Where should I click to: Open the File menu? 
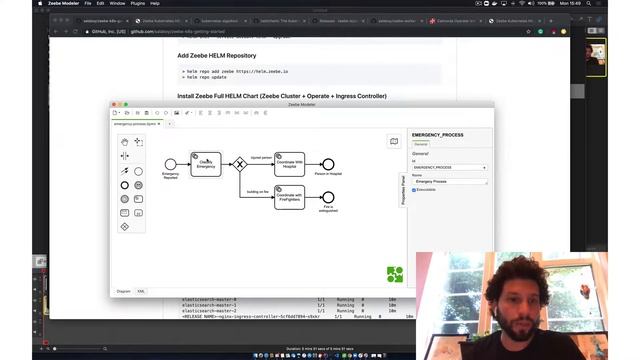(x=88, y=3)
